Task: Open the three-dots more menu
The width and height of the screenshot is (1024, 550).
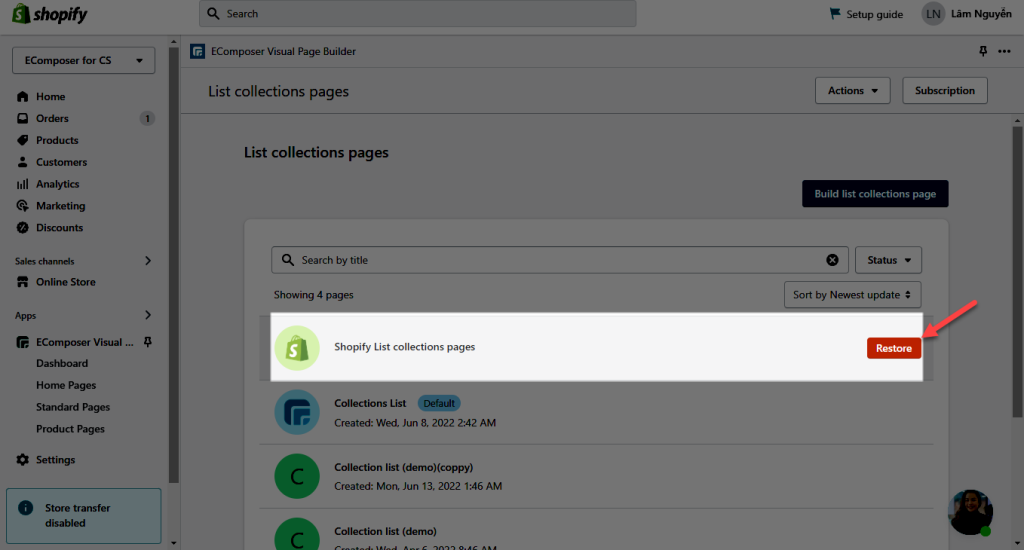Action: 1004,51
